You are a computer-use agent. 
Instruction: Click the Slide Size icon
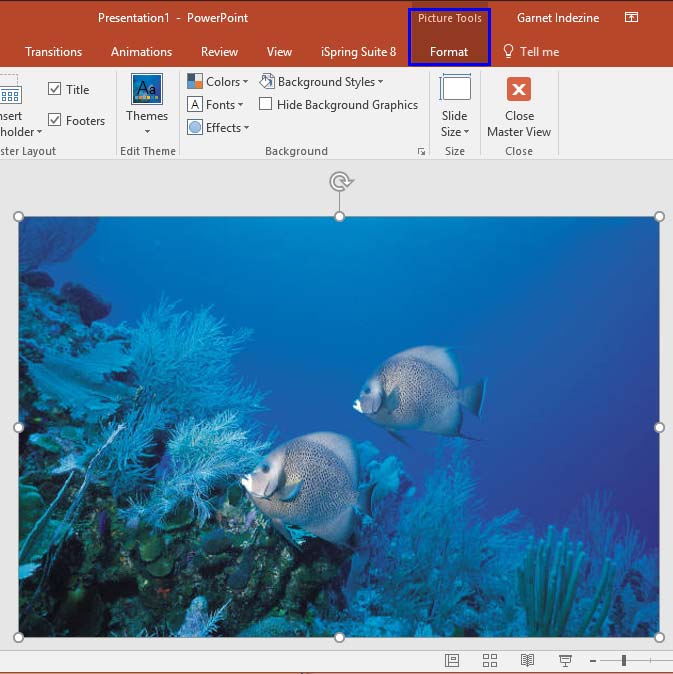click(455, 88)
